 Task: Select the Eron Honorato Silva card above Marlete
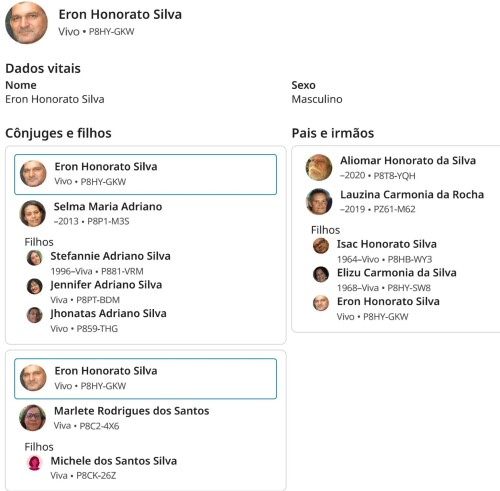coord(145,379)
